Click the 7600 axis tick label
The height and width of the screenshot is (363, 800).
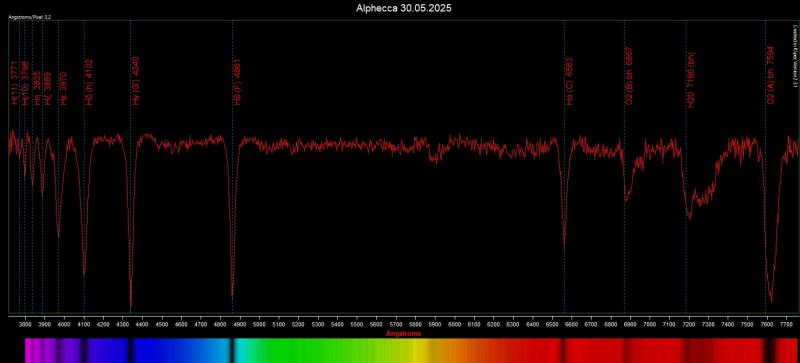click(x=767, y=324)
